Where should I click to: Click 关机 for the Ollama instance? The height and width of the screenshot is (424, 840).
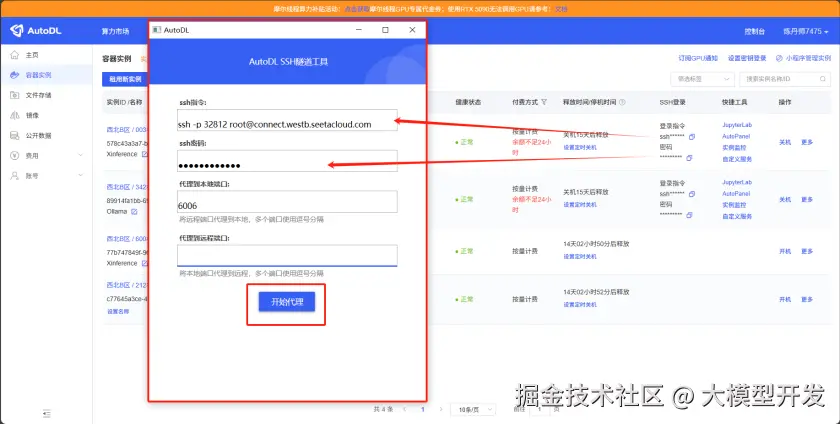pos(785,199)
